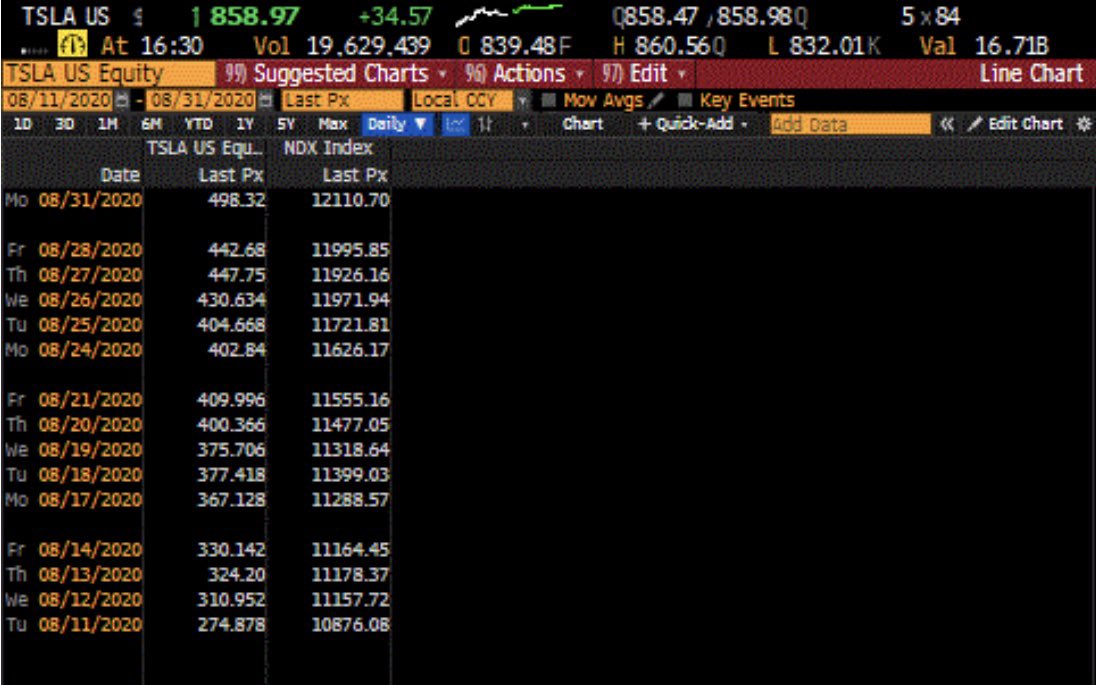1096x685 pixels.
Task: Open the Quick-Add dropdown
Action: click(693, 124)
